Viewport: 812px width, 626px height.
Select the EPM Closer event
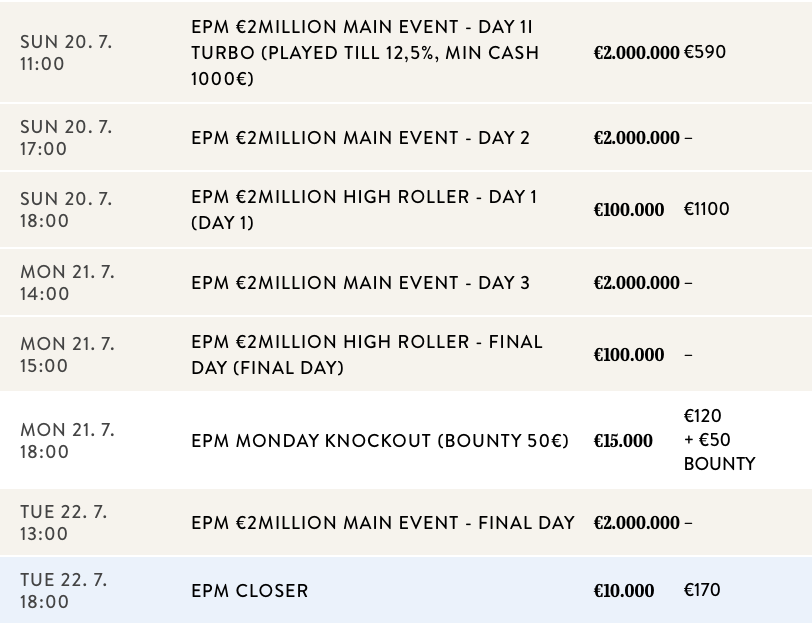250,591
